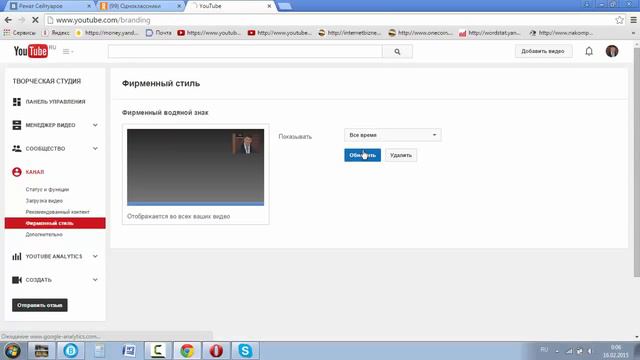This screenshot has width=640, height=360.
Task: Close the Одноклассники tab
Action: (x=179, y=6)
